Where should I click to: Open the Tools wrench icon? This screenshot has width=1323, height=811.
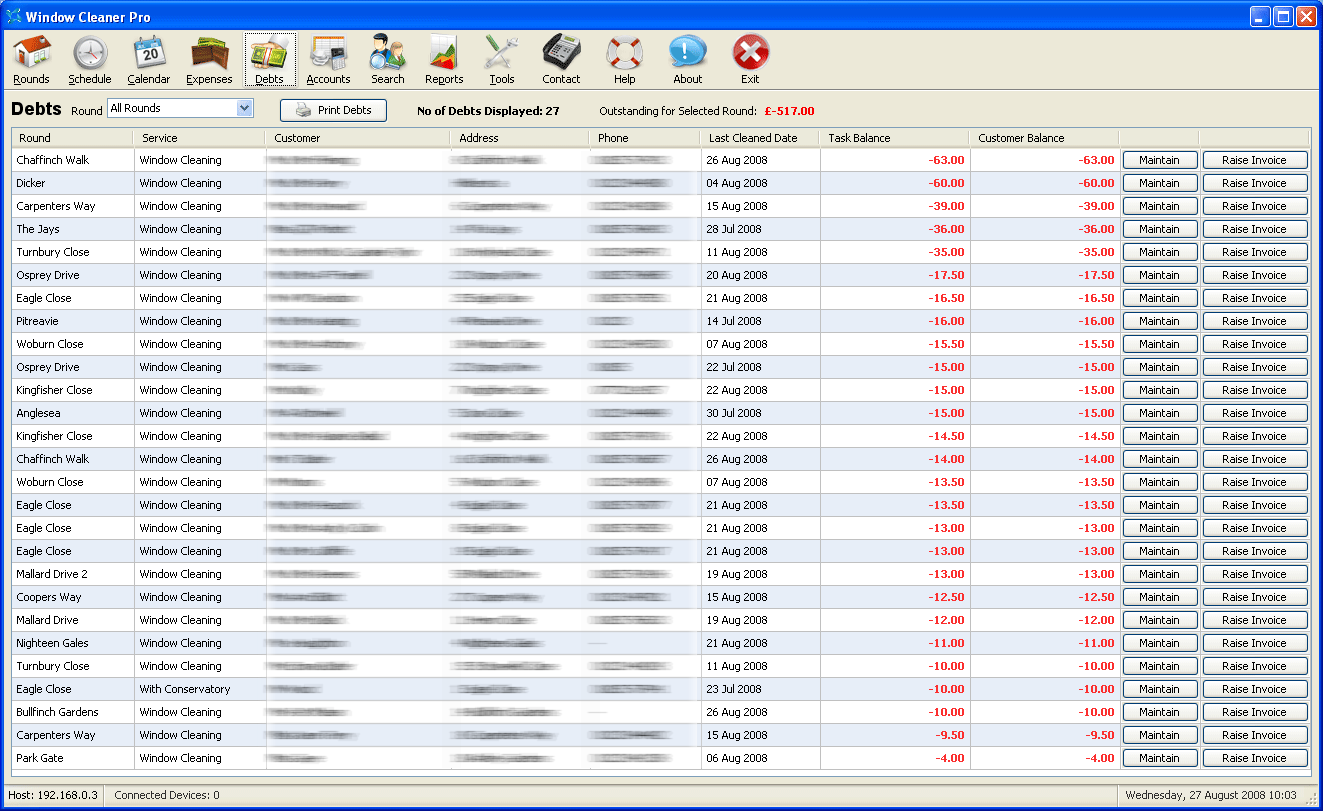pyautogui.click(x=501, y=52)
